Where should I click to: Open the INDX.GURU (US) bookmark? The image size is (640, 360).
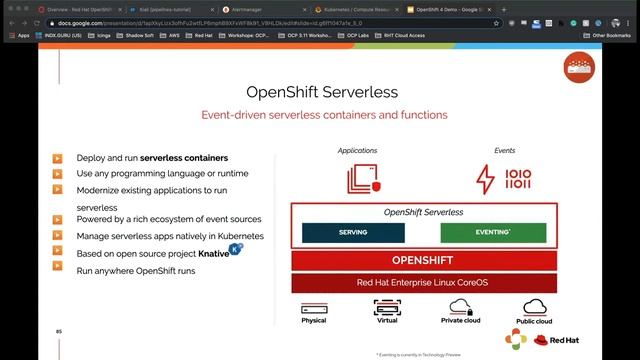pos(59,36)
